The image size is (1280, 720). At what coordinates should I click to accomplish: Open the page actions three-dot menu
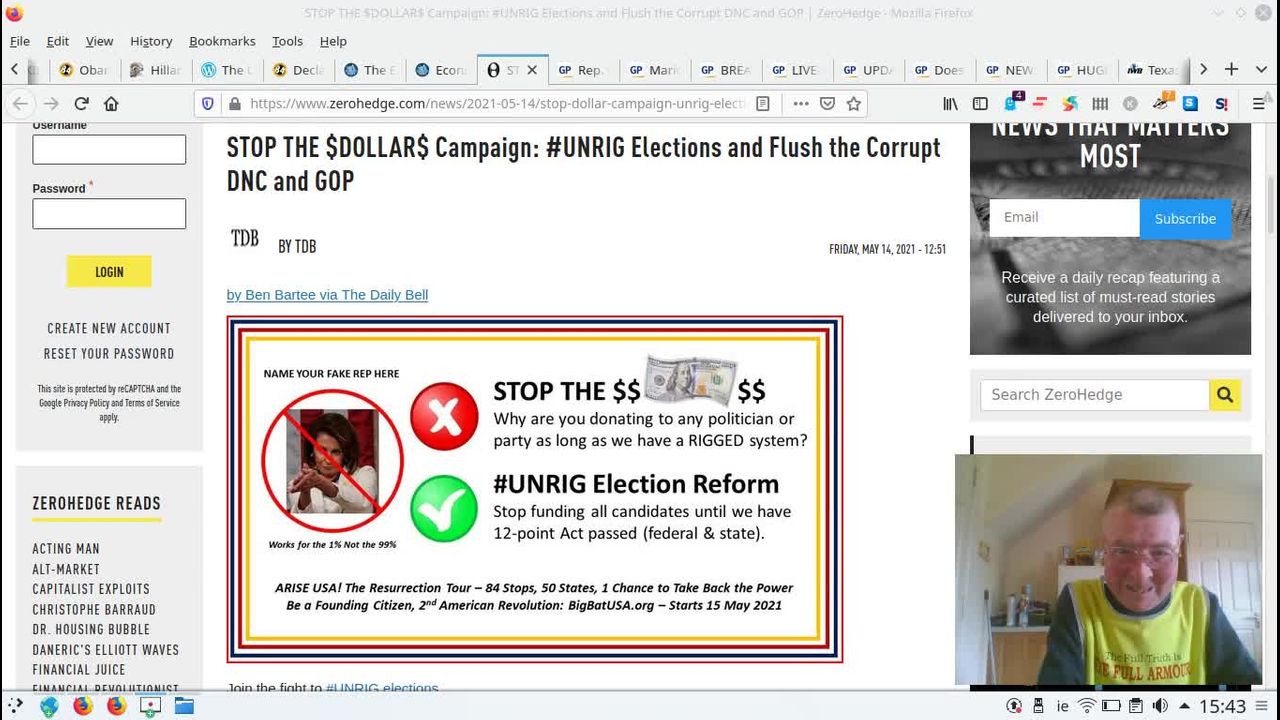coord(800,103)
